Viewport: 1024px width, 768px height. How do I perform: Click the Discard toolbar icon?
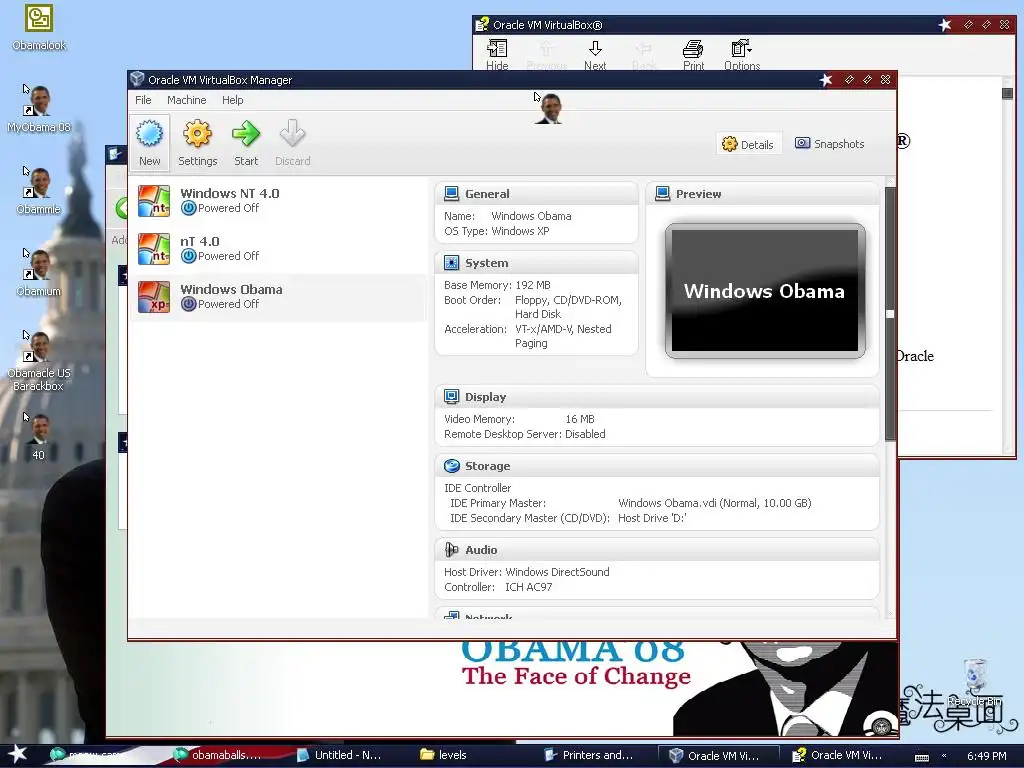(x=293, y=143)
